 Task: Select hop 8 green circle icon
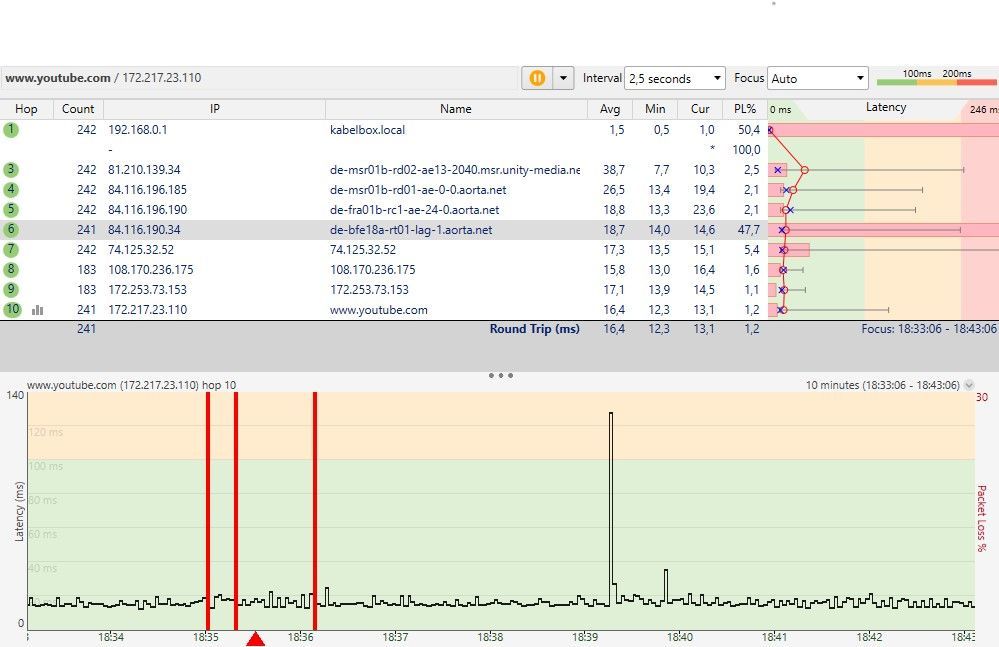[x=11, y=270]
